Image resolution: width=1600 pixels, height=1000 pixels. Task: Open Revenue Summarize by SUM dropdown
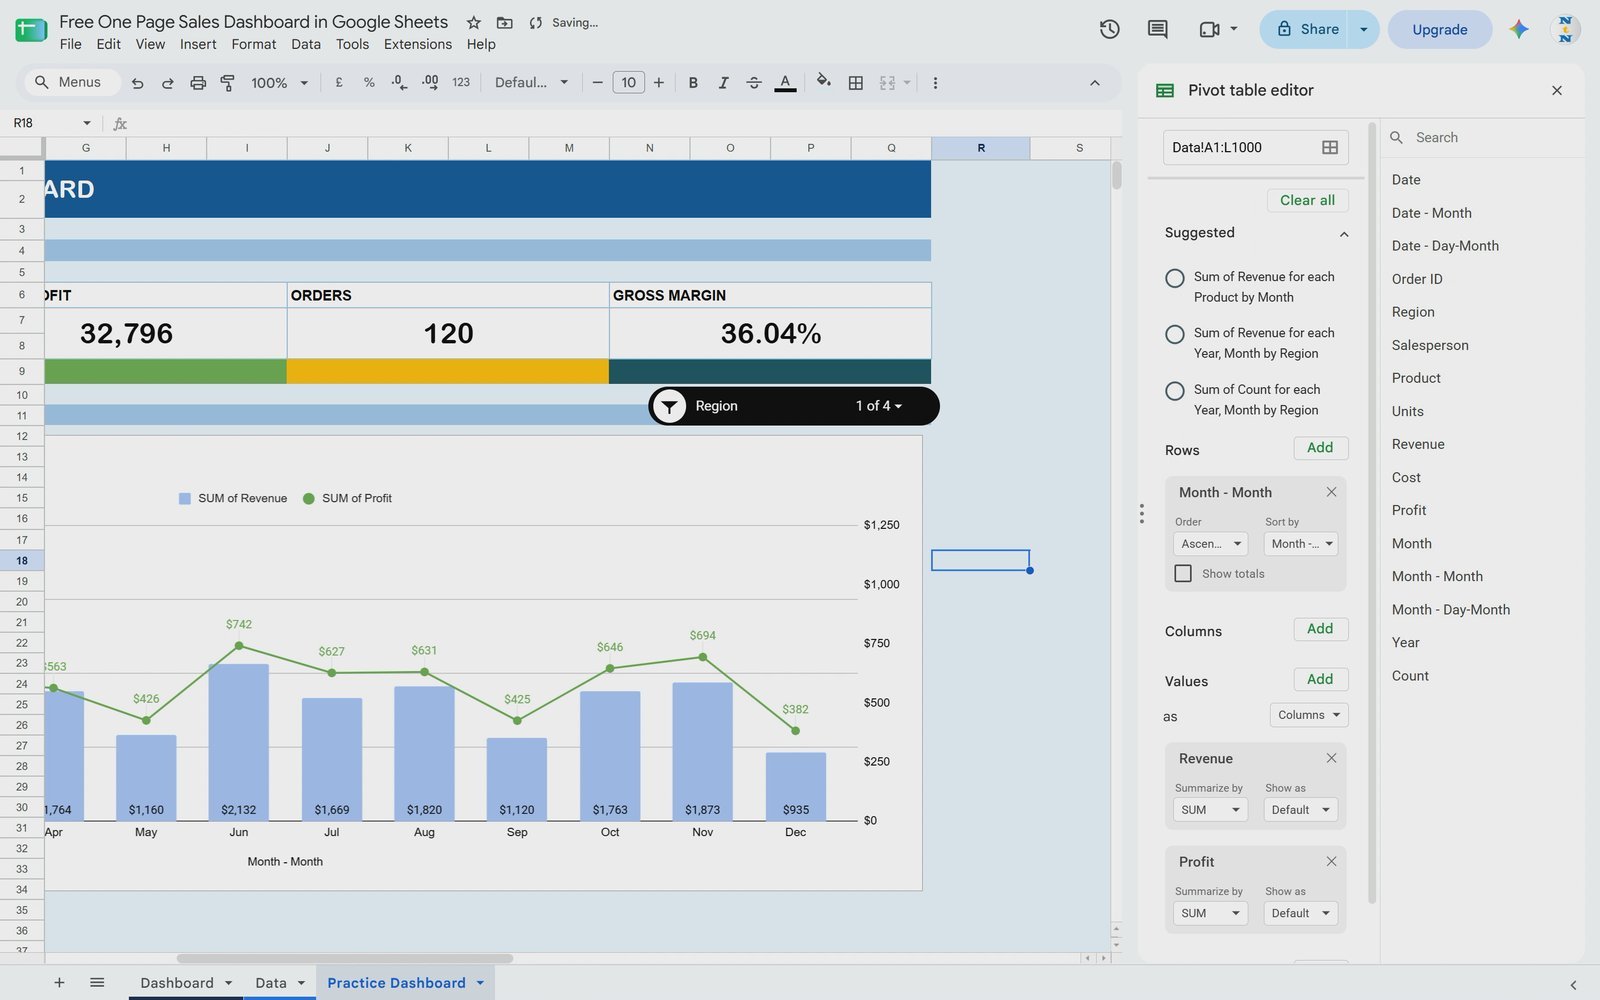coord(1210,810)
